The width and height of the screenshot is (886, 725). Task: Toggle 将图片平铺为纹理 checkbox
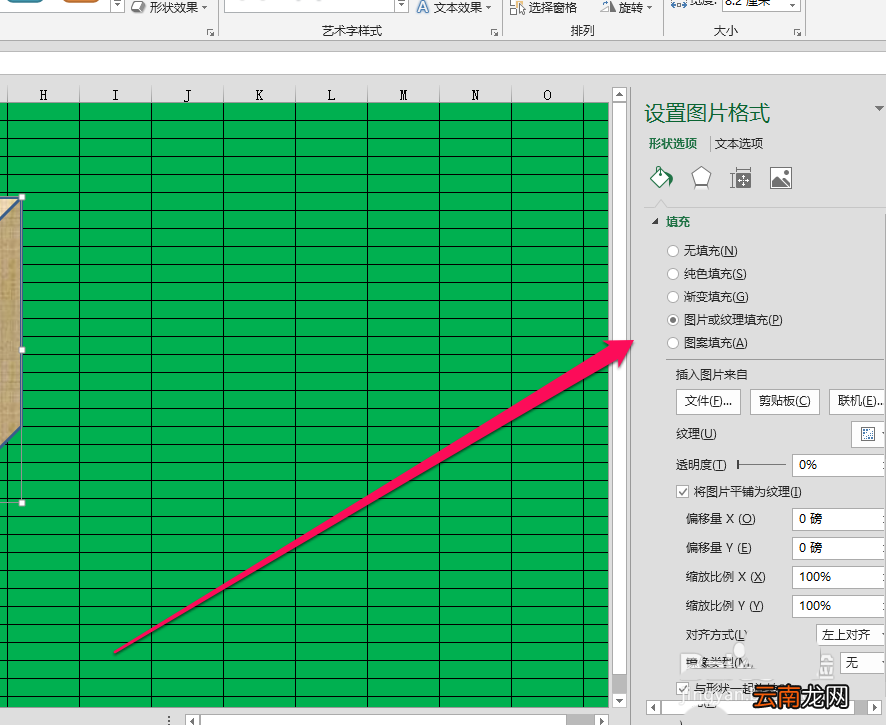pos(682,492)
